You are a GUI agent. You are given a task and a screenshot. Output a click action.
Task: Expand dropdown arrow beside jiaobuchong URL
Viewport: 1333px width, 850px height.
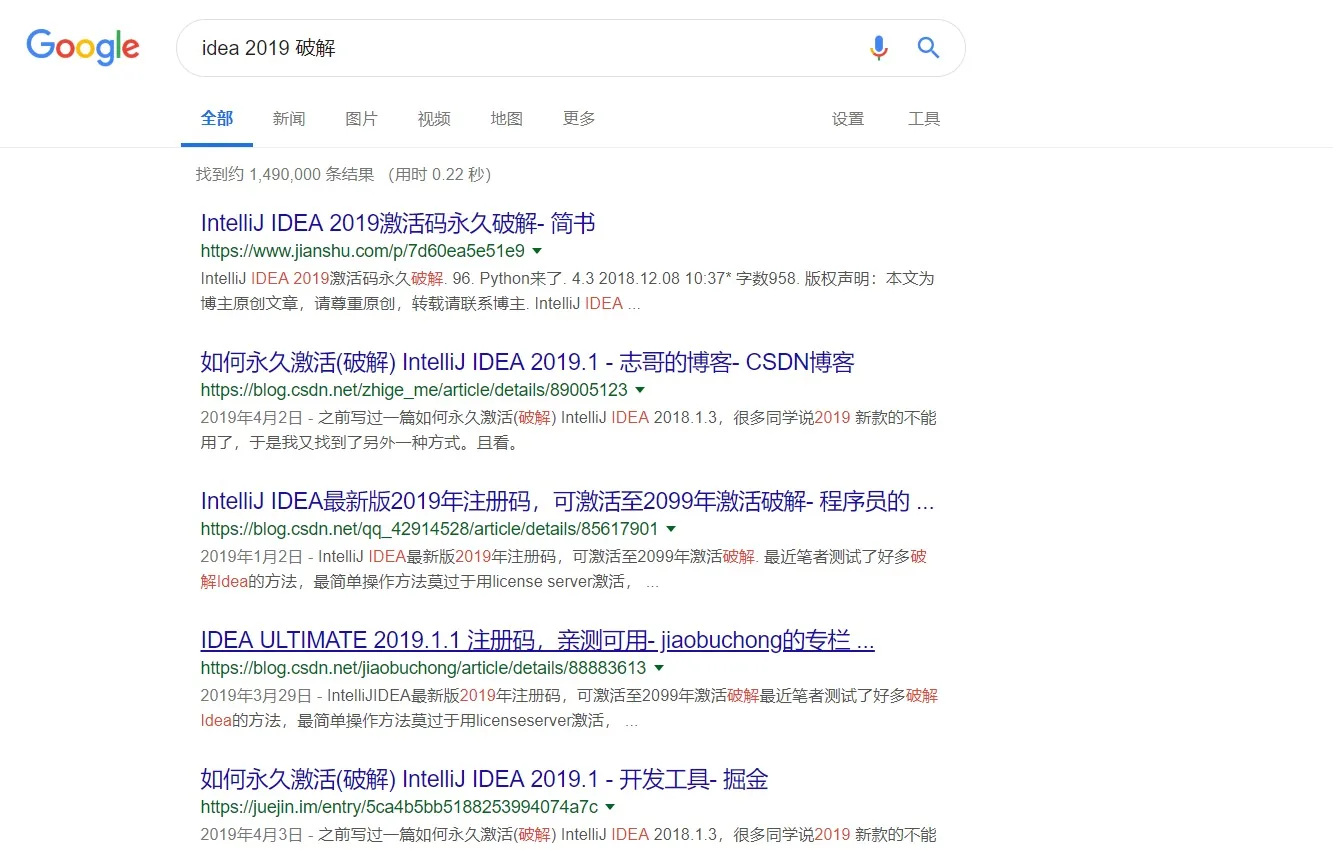point(659,668)
